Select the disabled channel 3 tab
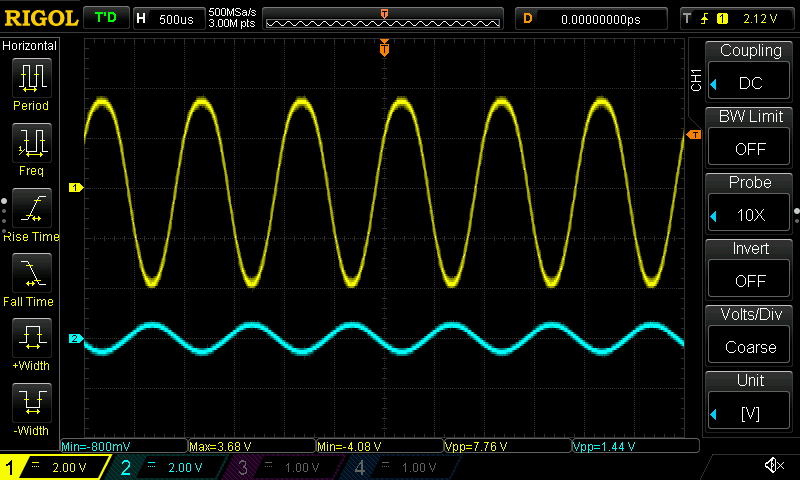The width and height of the screenshot is (800, 480). 283,467
